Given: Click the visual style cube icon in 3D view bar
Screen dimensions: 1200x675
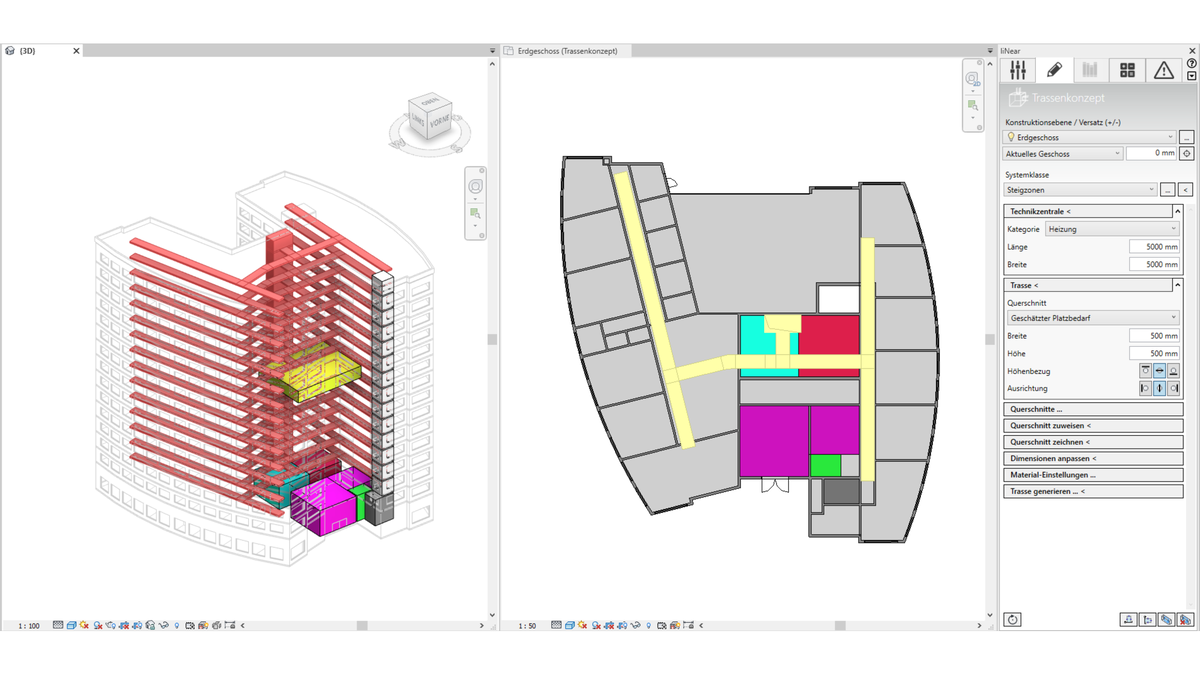Looking at the screenshot, I should coord(72,626).
